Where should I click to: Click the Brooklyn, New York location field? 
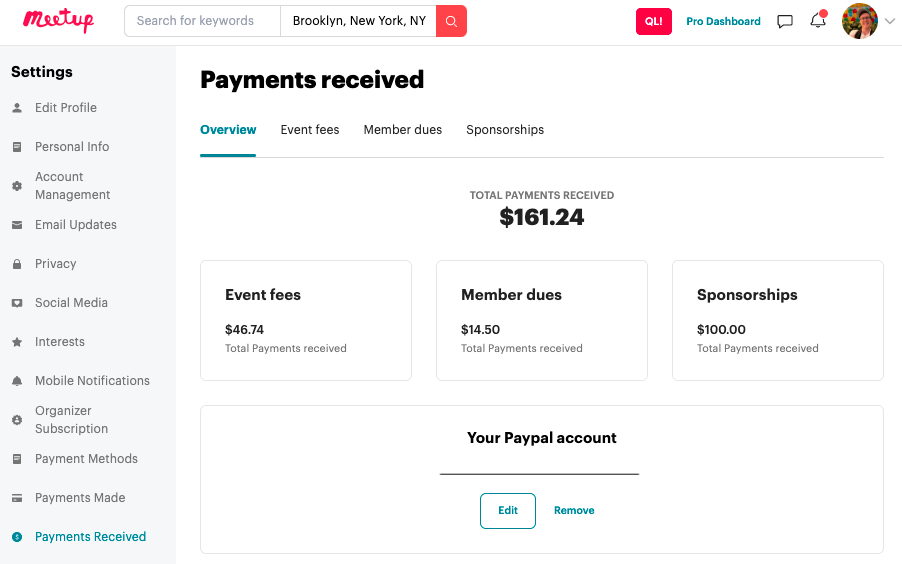pyautogui.click(x=358, y=21)
